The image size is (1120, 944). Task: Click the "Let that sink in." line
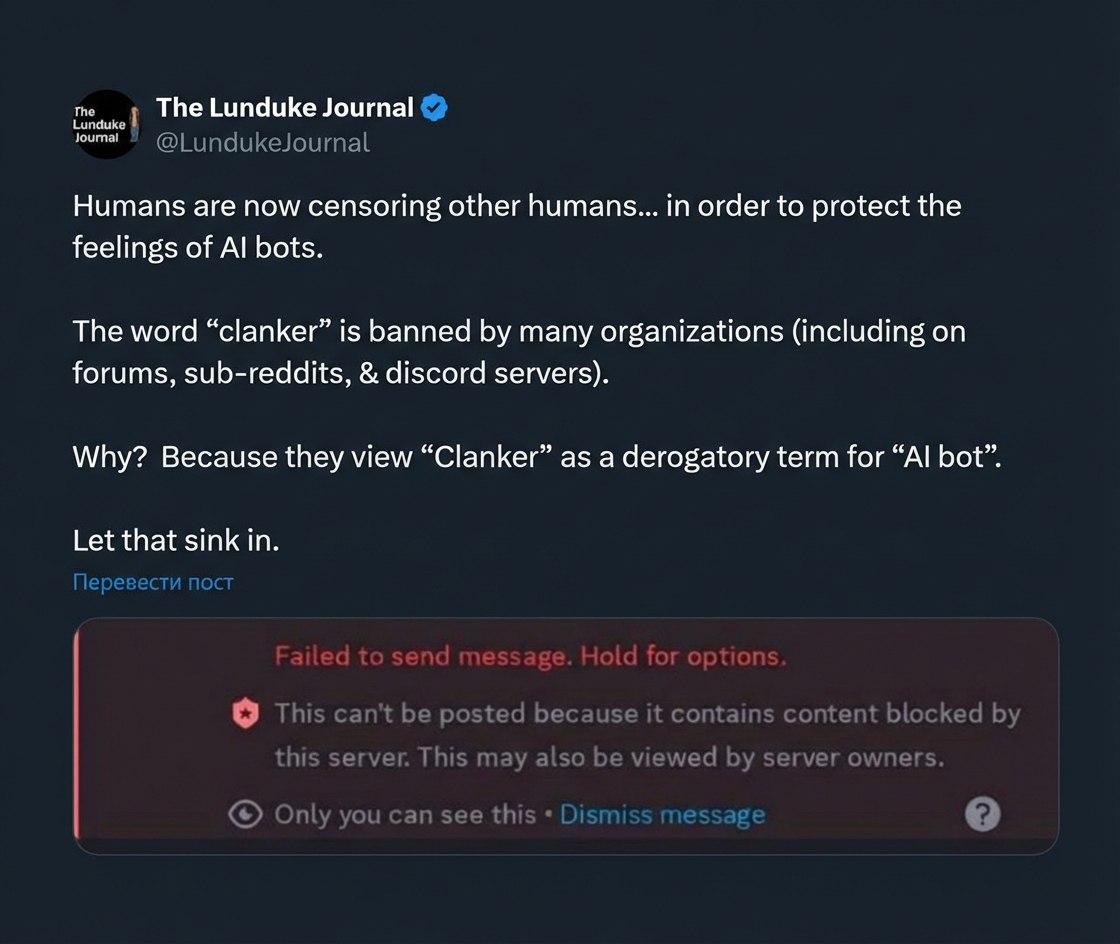click(x=176, y=541)
